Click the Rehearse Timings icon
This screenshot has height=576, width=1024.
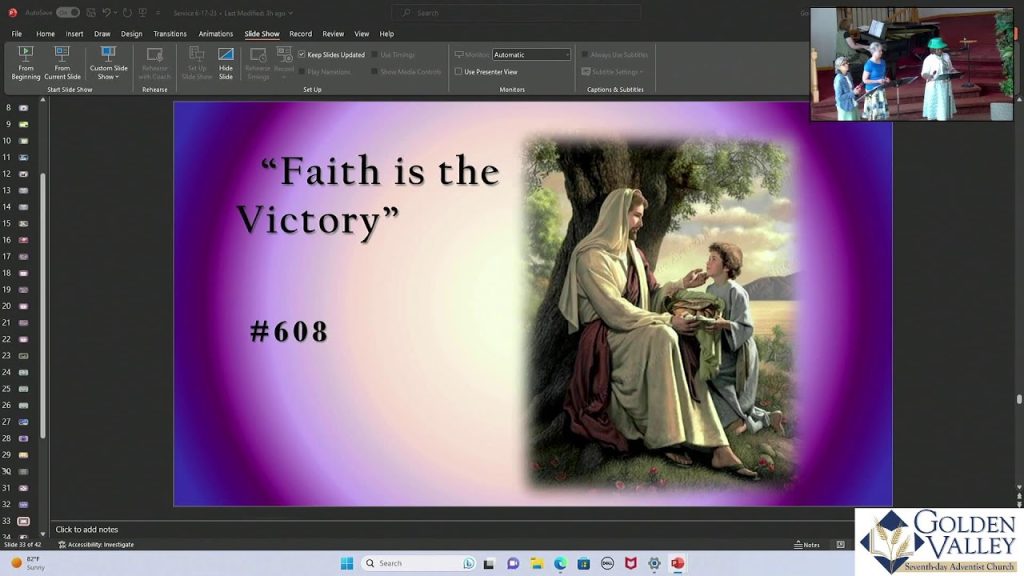[x=258, y=63]
